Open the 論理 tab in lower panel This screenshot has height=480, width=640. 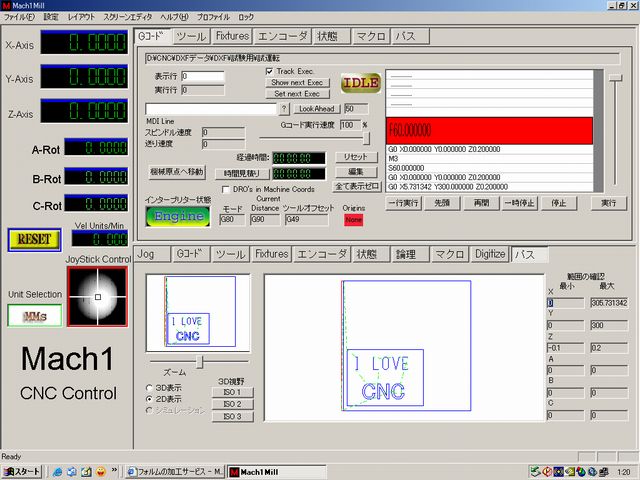[409, 254]
